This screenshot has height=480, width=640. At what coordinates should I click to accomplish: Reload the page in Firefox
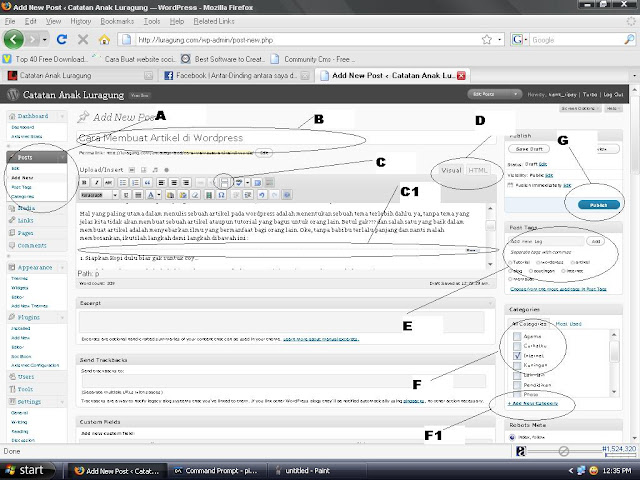(62, 40)
